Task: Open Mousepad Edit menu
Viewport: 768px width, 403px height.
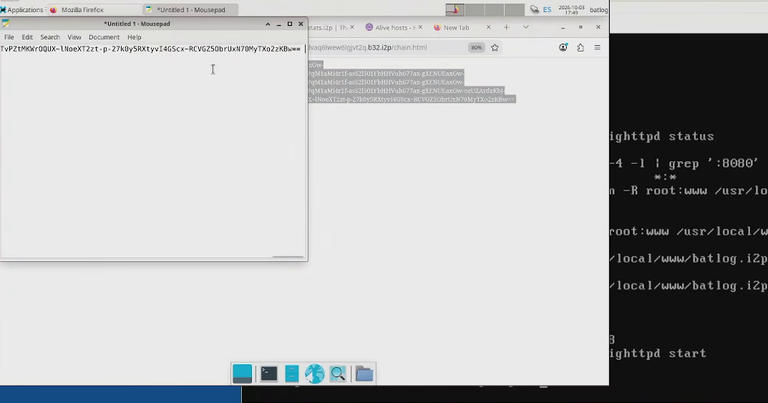Action: tap(27, 37)
